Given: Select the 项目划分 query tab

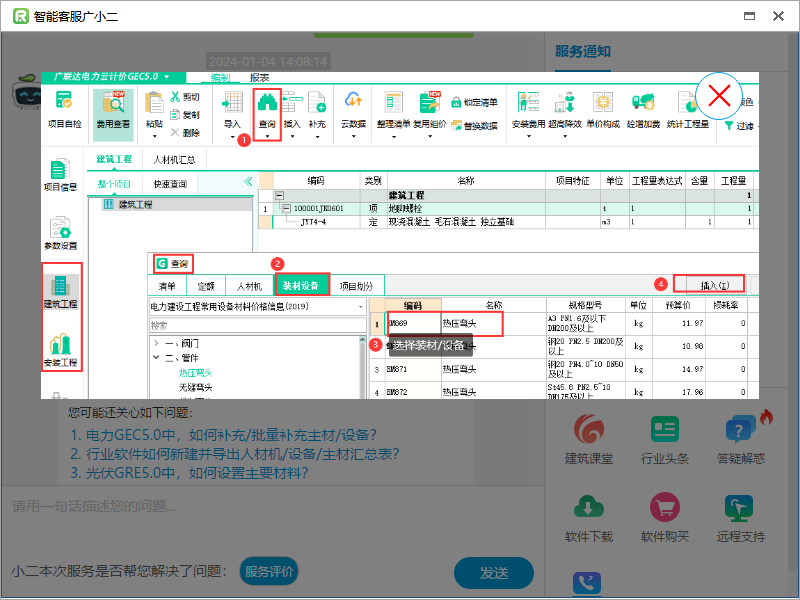Looking at the screenshot, I should pos(356,286).
